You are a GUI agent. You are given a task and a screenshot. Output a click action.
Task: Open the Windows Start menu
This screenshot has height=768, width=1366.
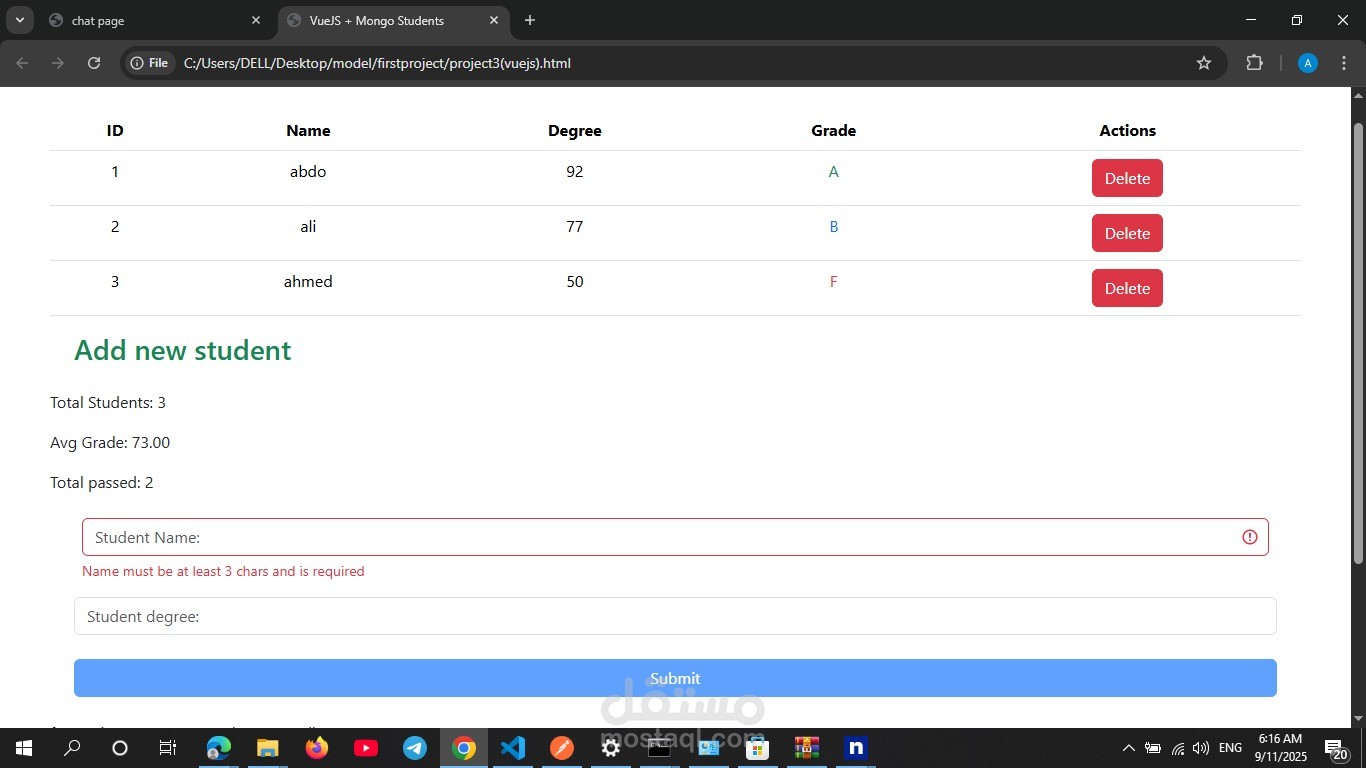(23, 748)
